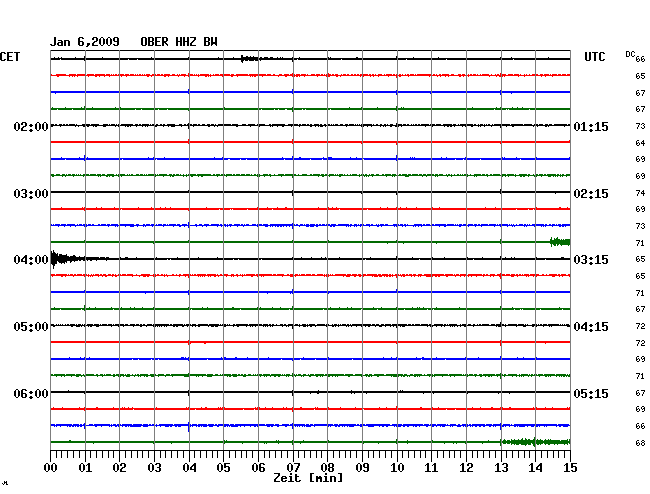Click the 07 minute axis label

coord(293,467)
